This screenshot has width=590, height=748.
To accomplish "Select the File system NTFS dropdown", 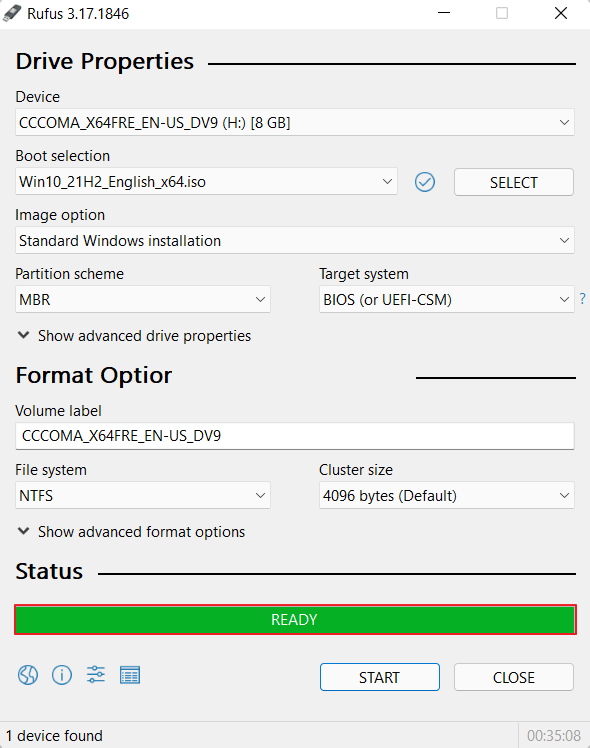I will (x=143, y=496).
